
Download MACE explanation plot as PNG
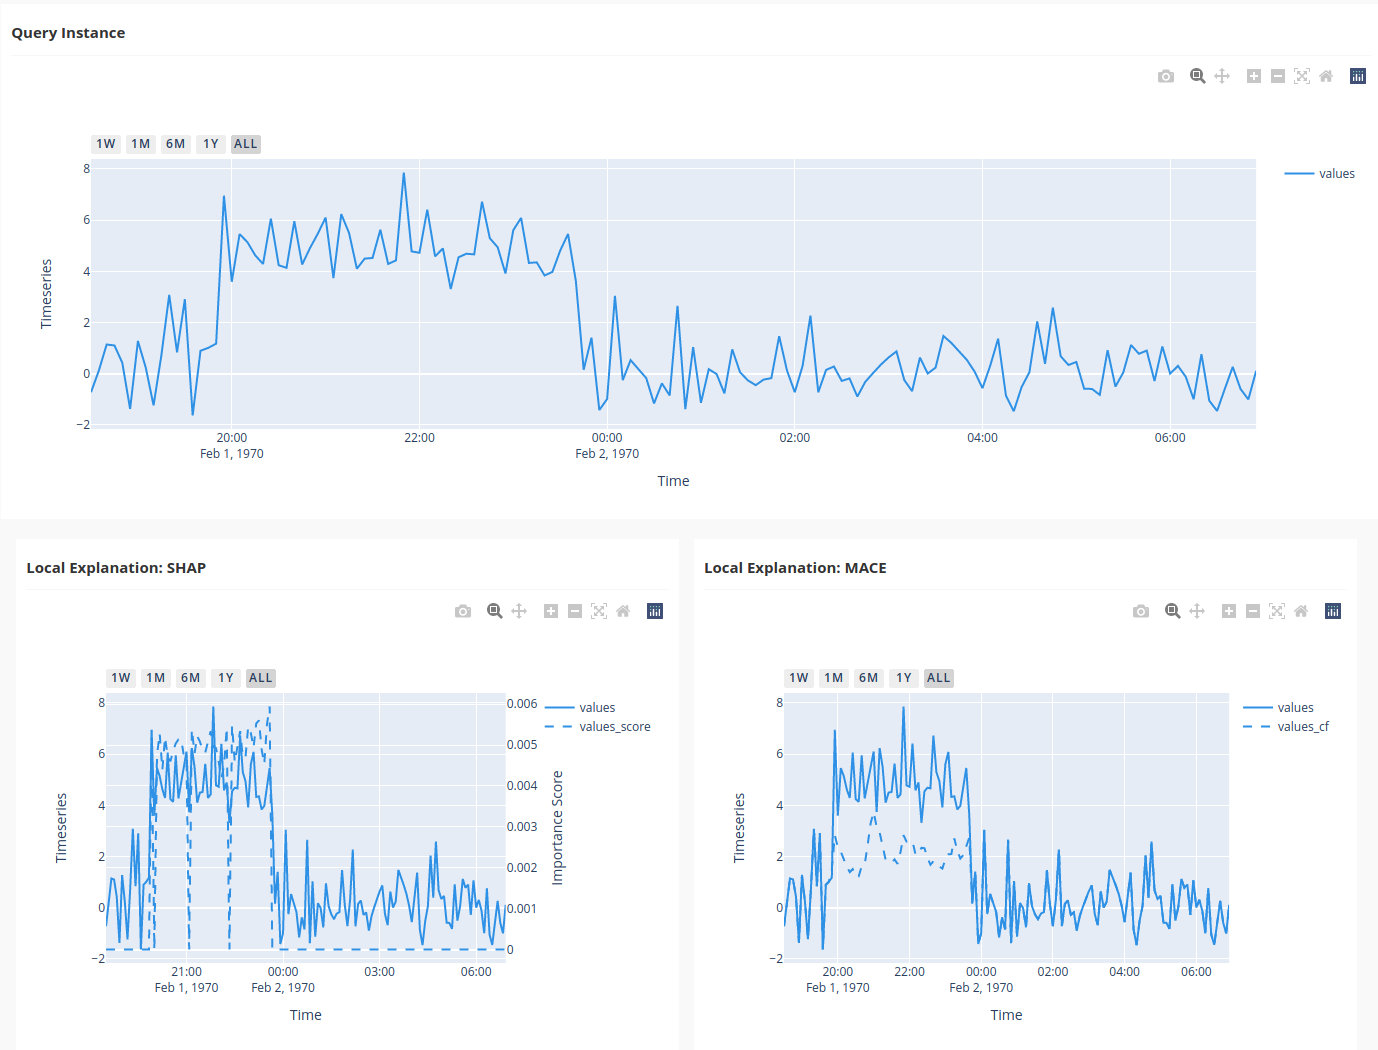coord(1141,611)
